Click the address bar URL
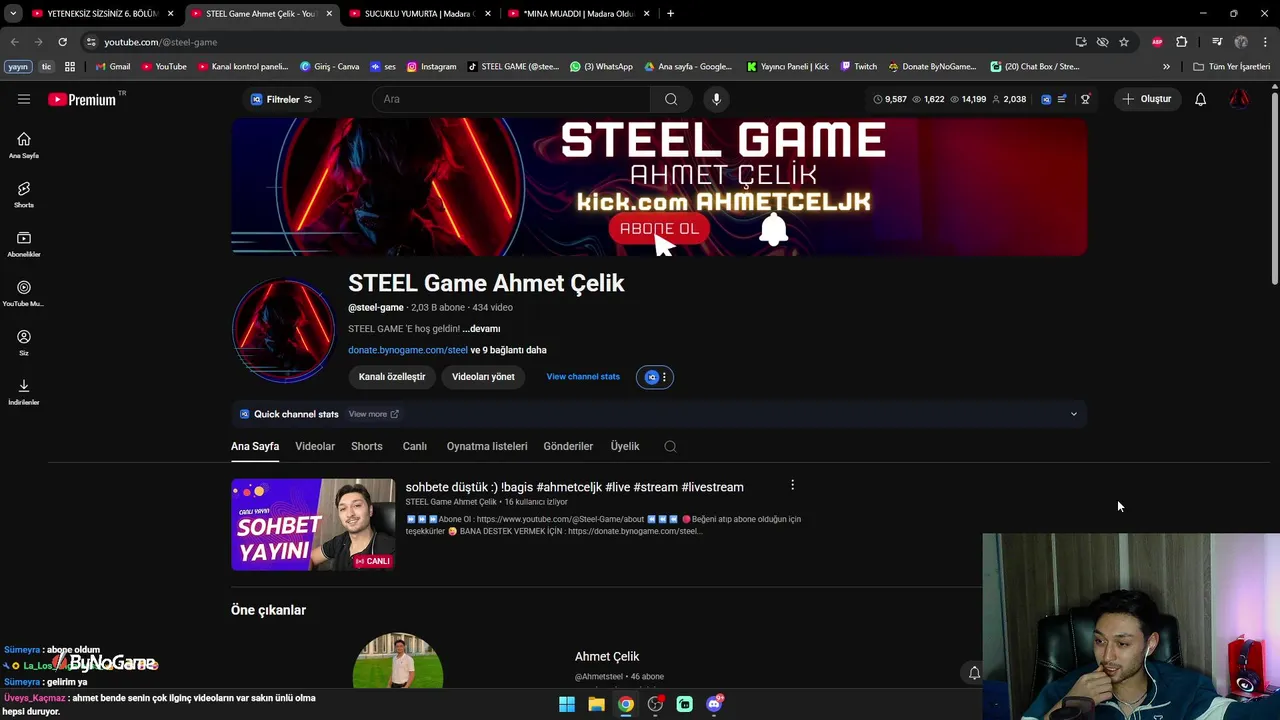The image size is (1280, 720). pyautogui.click(x=161, y=42)
